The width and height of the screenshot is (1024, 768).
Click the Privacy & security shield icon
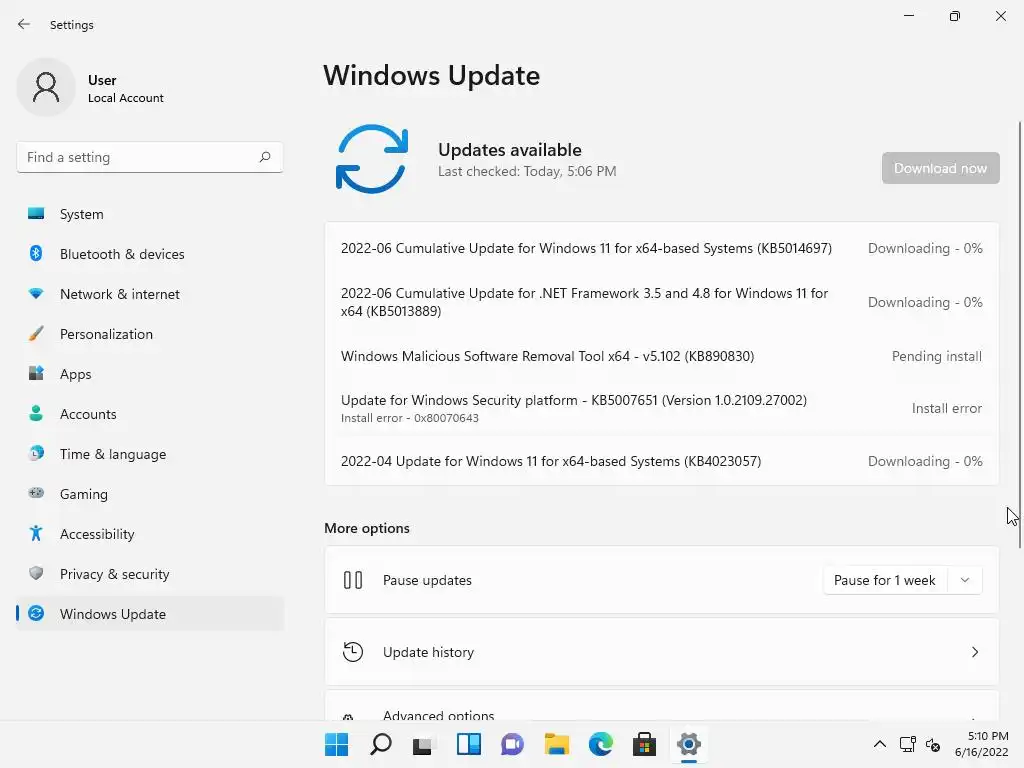(36, 573)
